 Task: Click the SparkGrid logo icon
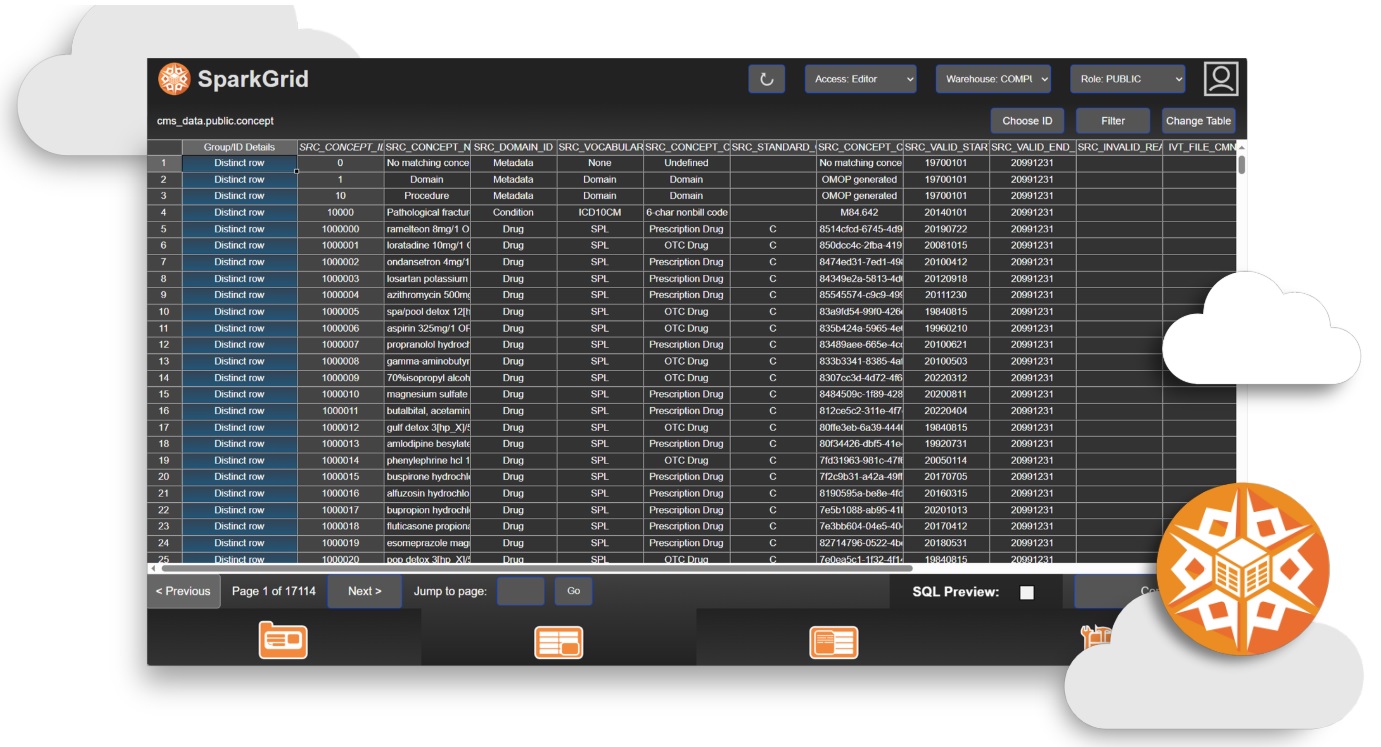[x=174, y=79]
